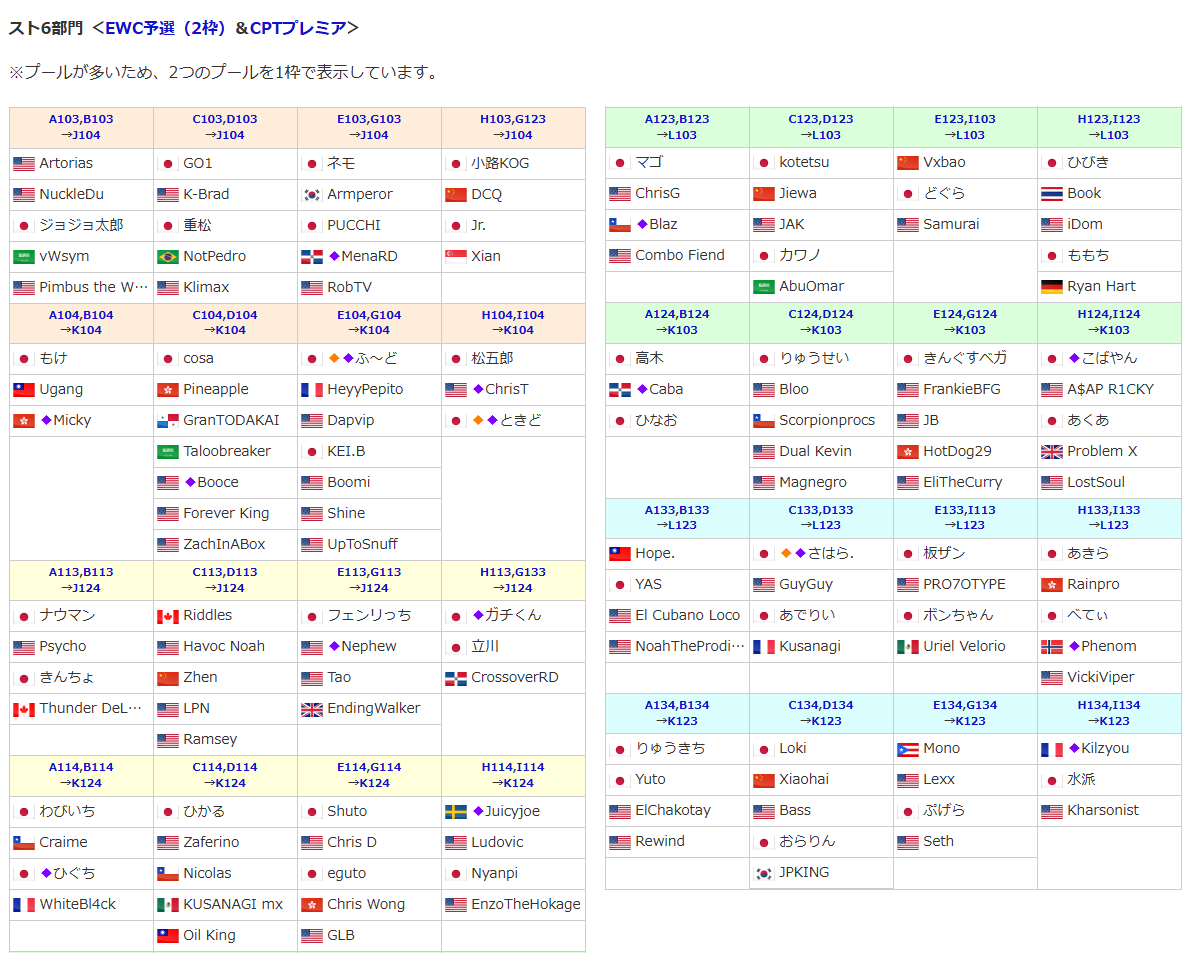Select player name Combo Fiend
Viewport: 1189px width, 953px height.
click(680, 255)
